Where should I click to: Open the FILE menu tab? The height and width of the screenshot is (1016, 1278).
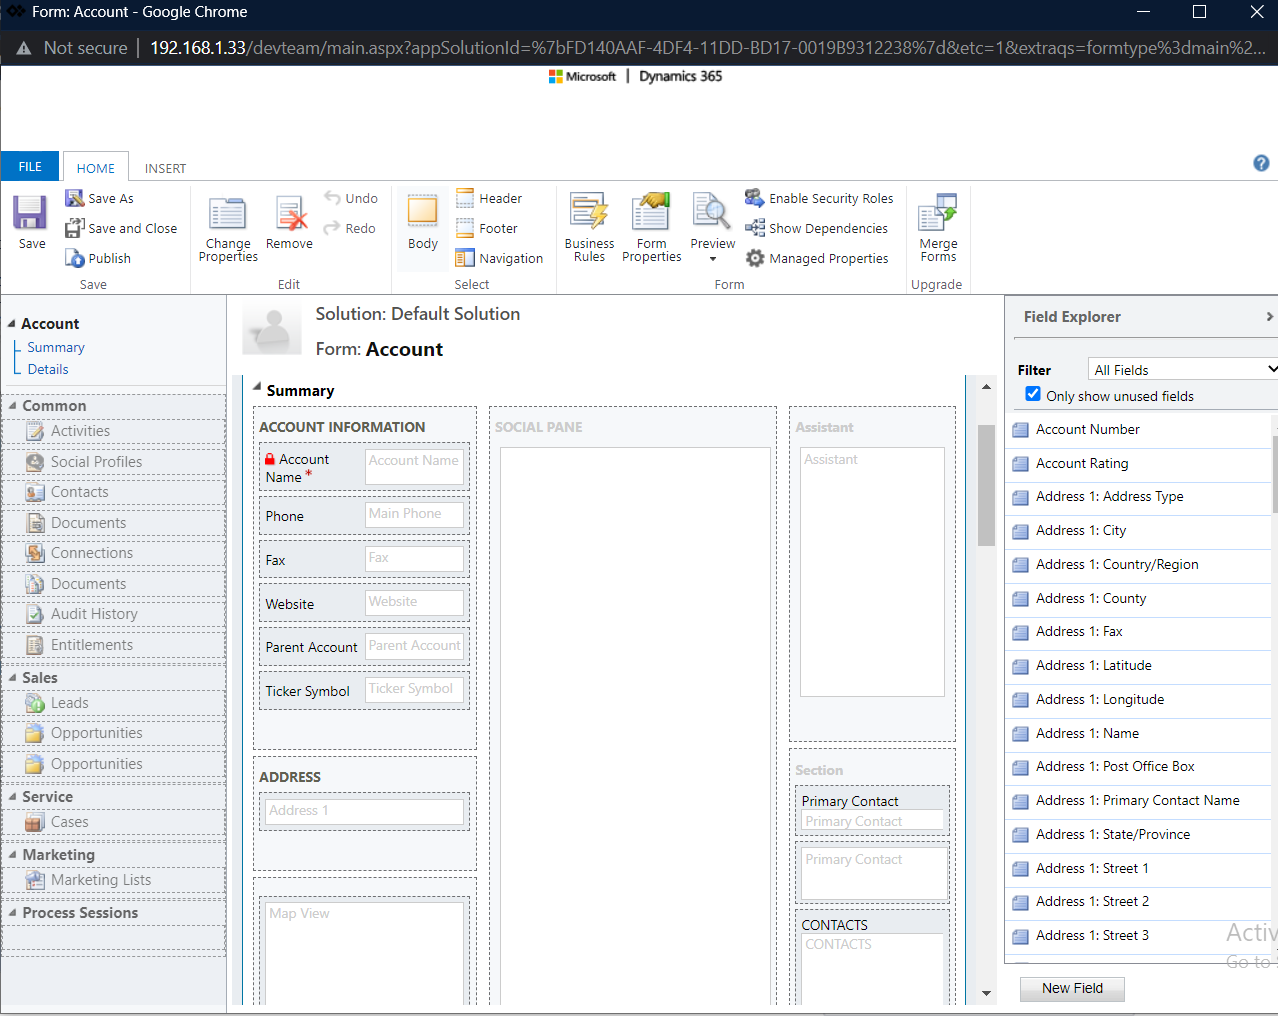30,167
